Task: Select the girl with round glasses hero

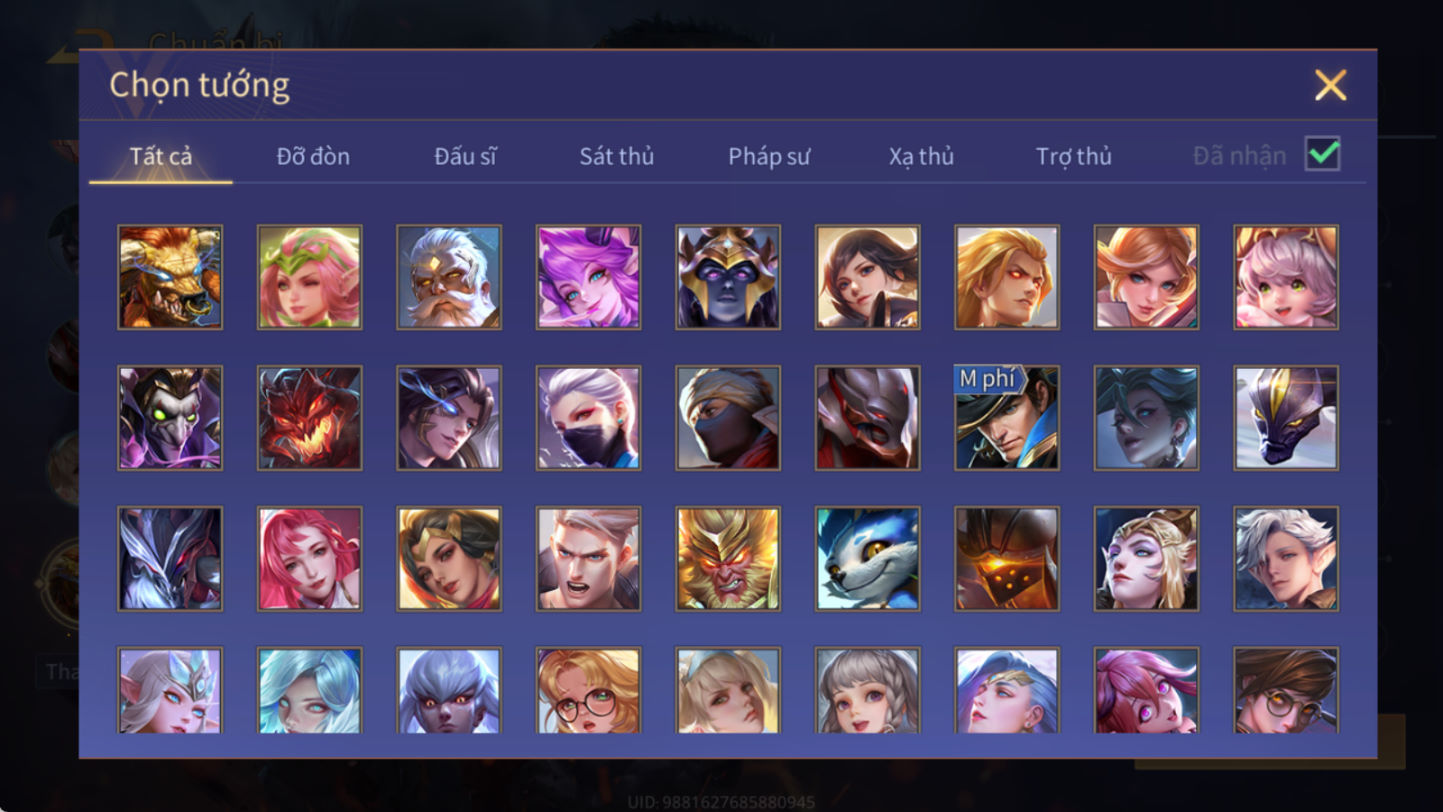Action: (x=589, y=690)
